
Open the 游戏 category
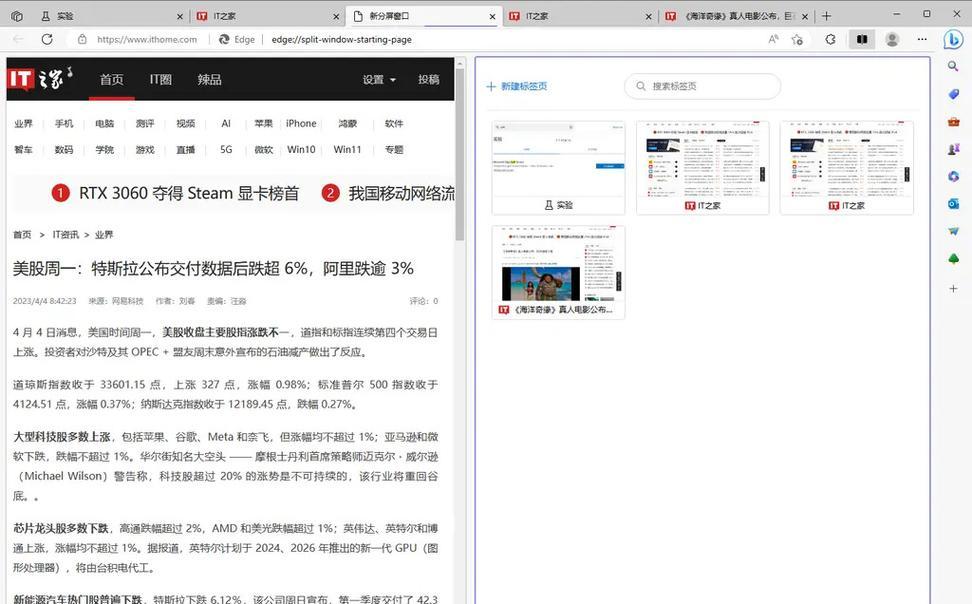coord(145,149)
